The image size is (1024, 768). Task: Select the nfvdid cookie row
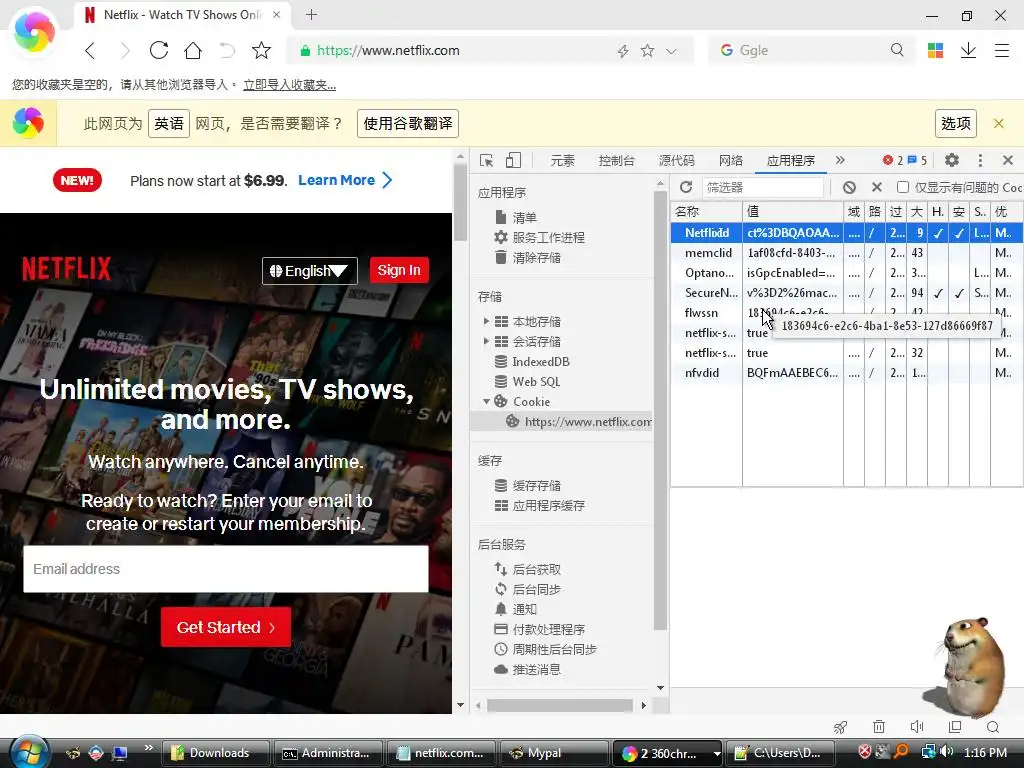847,373
